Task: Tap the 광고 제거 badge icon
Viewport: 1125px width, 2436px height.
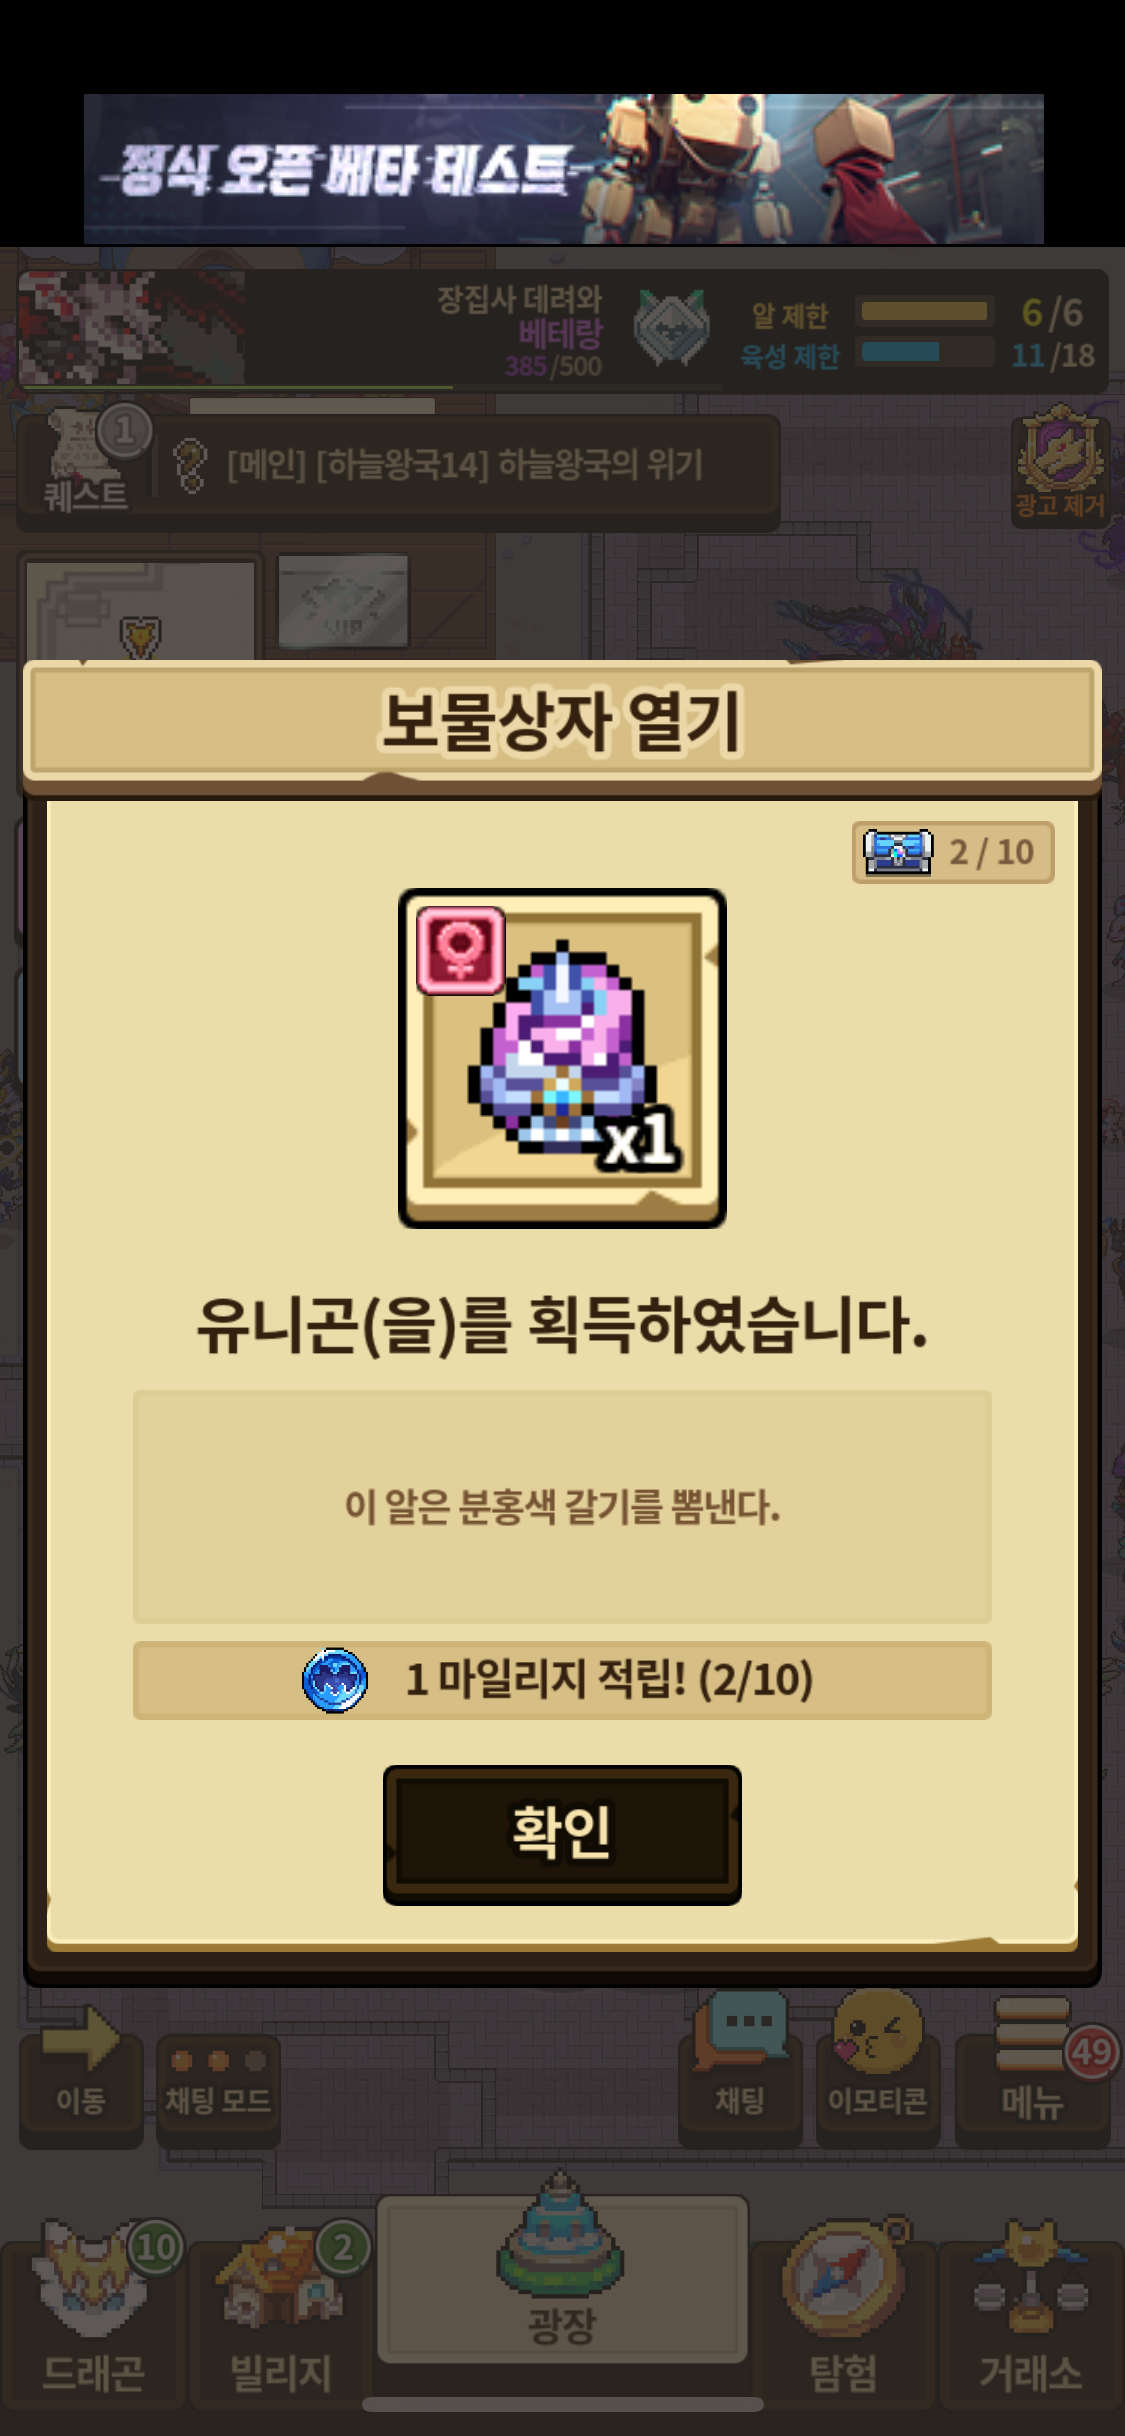Action: [1060, 463]
